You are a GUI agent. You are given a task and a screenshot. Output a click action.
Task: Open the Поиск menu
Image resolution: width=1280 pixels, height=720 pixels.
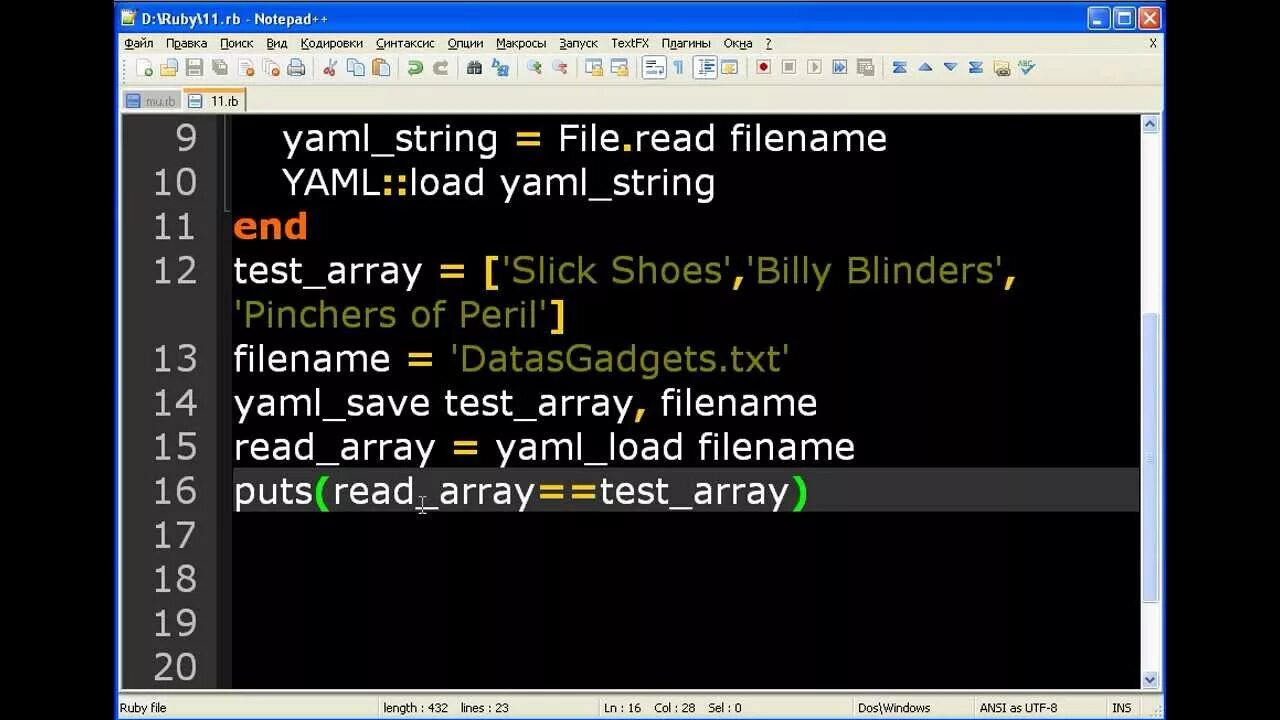point(237,44)
